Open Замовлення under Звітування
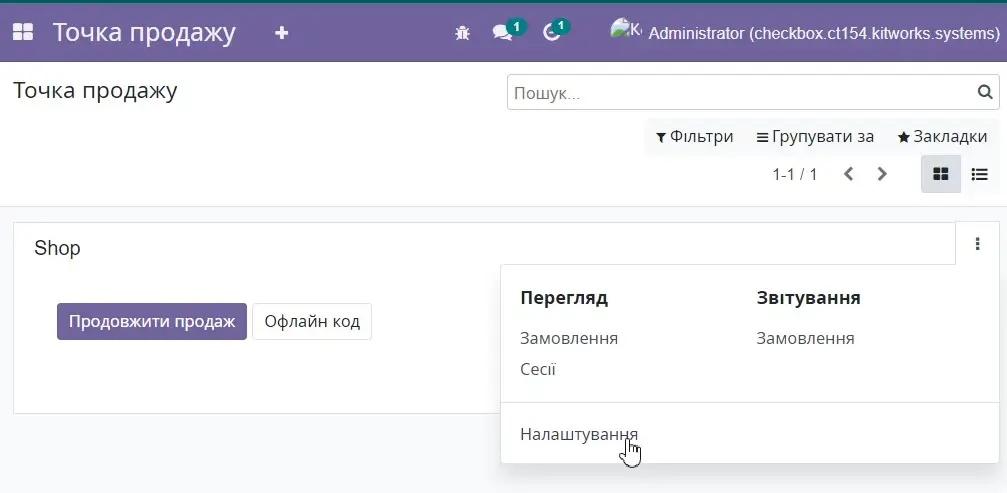The width and height of the screenshot is (1007, 493). pyautogui.click(x=805, y=338)
